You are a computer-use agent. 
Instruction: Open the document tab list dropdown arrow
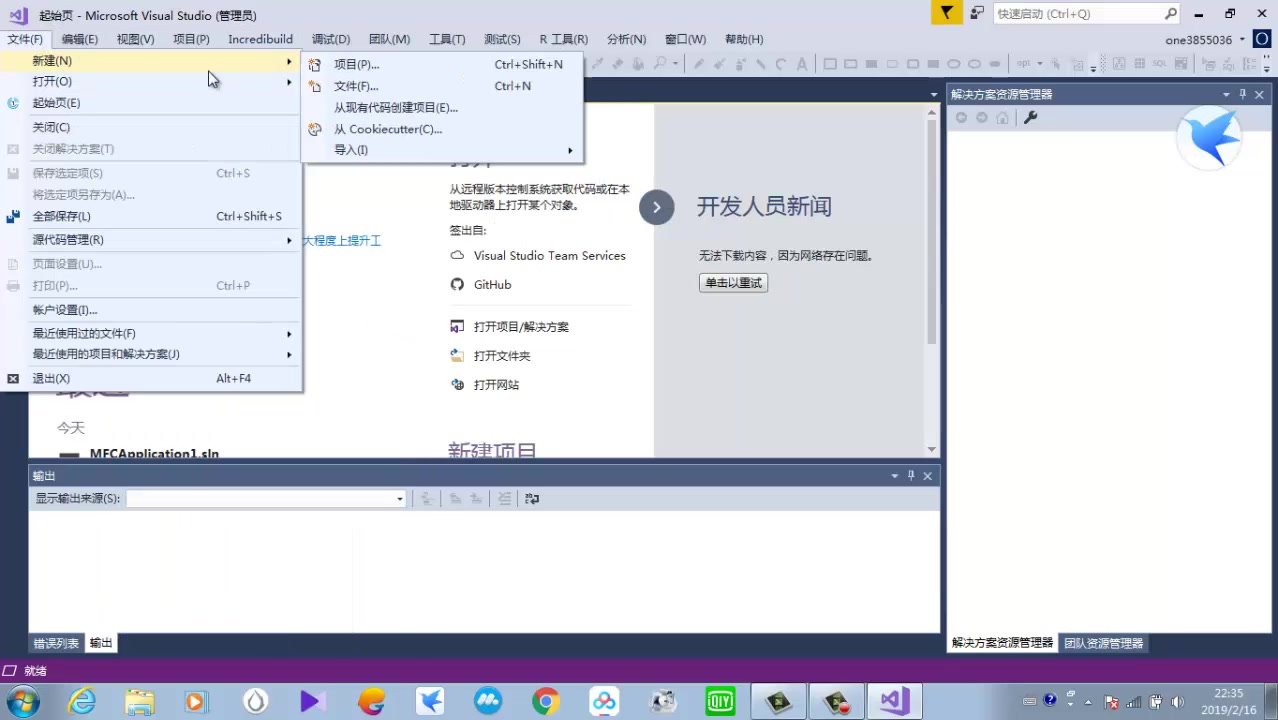point(932,94)
